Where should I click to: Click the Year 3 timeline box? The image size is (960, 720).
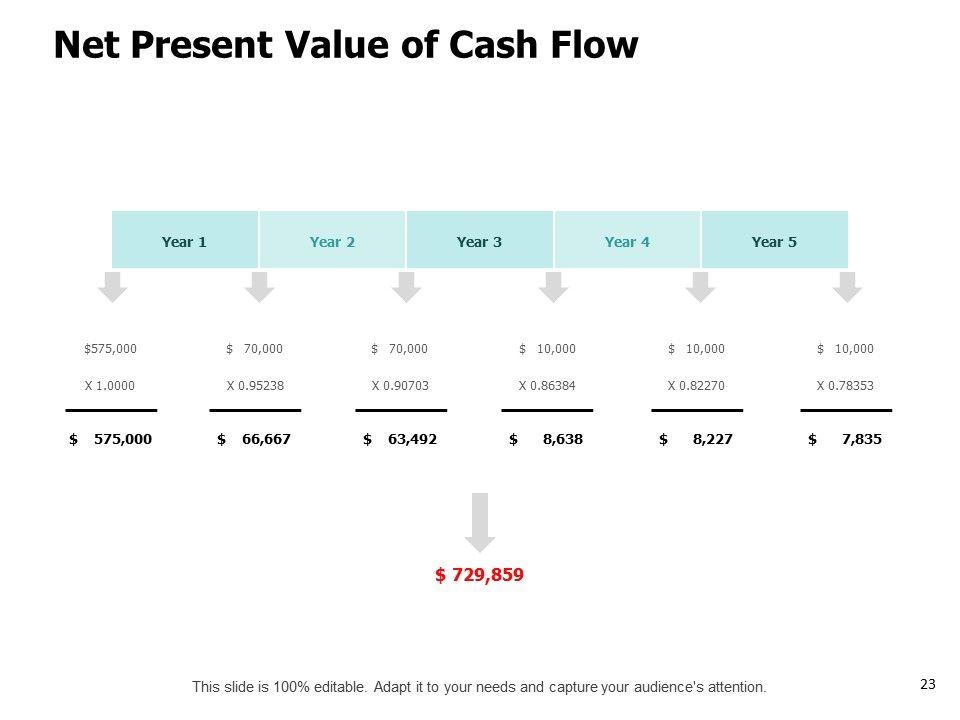pos(479,241)
